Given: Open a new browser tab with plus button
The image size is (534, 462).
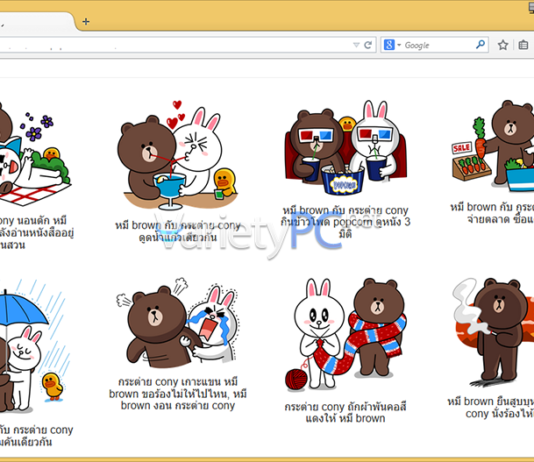Looking at the screenshot, I should (86, 22).
